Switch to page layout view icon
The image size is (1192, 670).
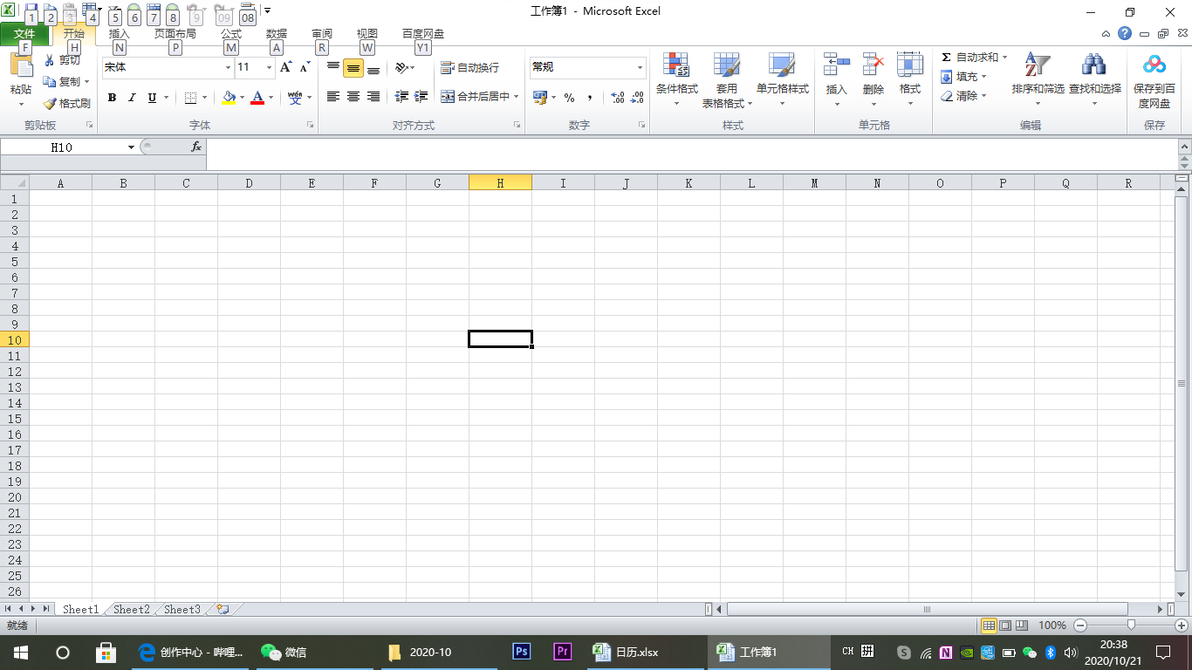[1005, 625]
